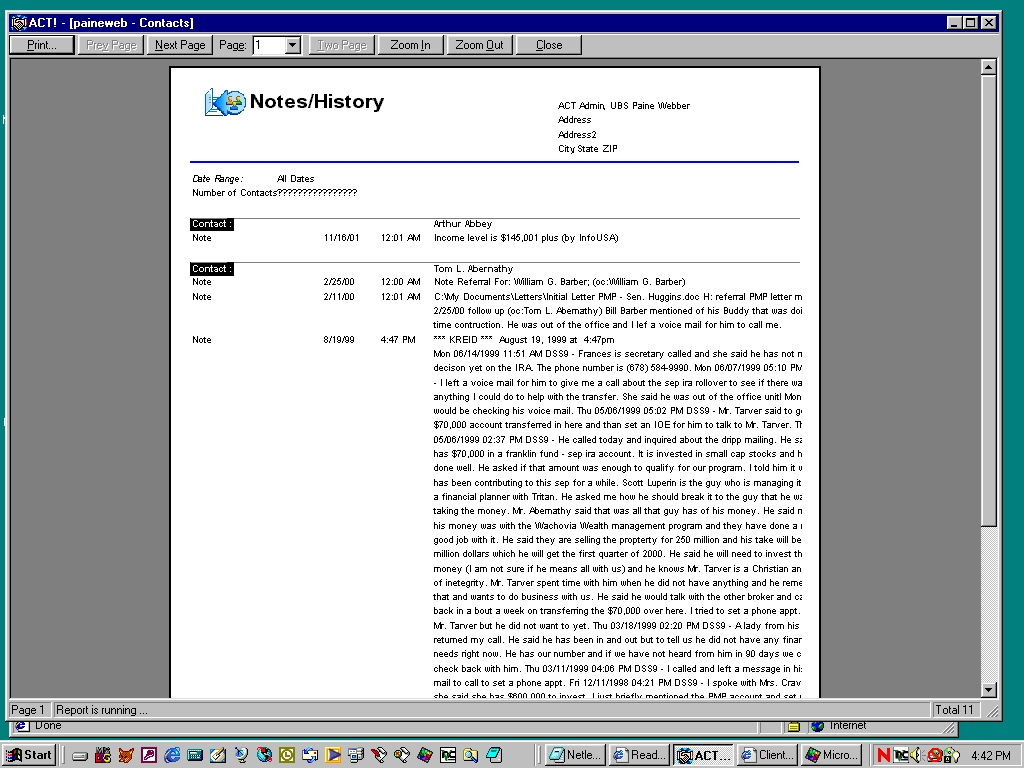
Task: Click the City State ZIP line
Action: point(587,149)
